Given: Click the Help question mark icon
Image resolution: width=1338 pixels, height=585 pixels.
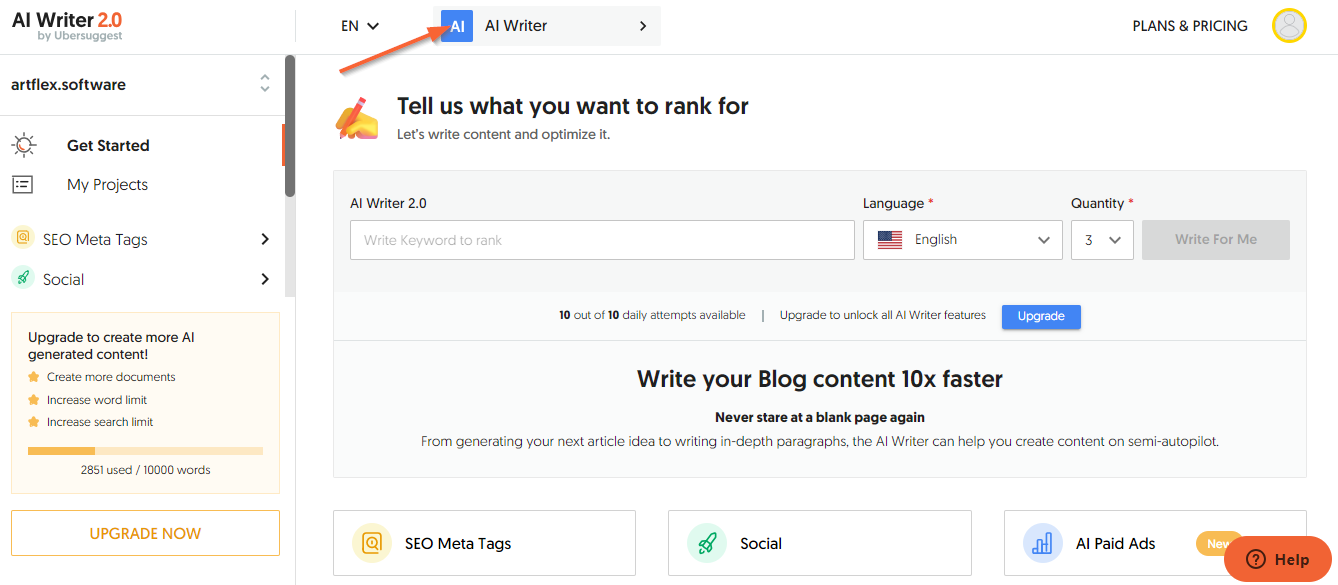Looking at the screenshot, I should click(1255, 559).
